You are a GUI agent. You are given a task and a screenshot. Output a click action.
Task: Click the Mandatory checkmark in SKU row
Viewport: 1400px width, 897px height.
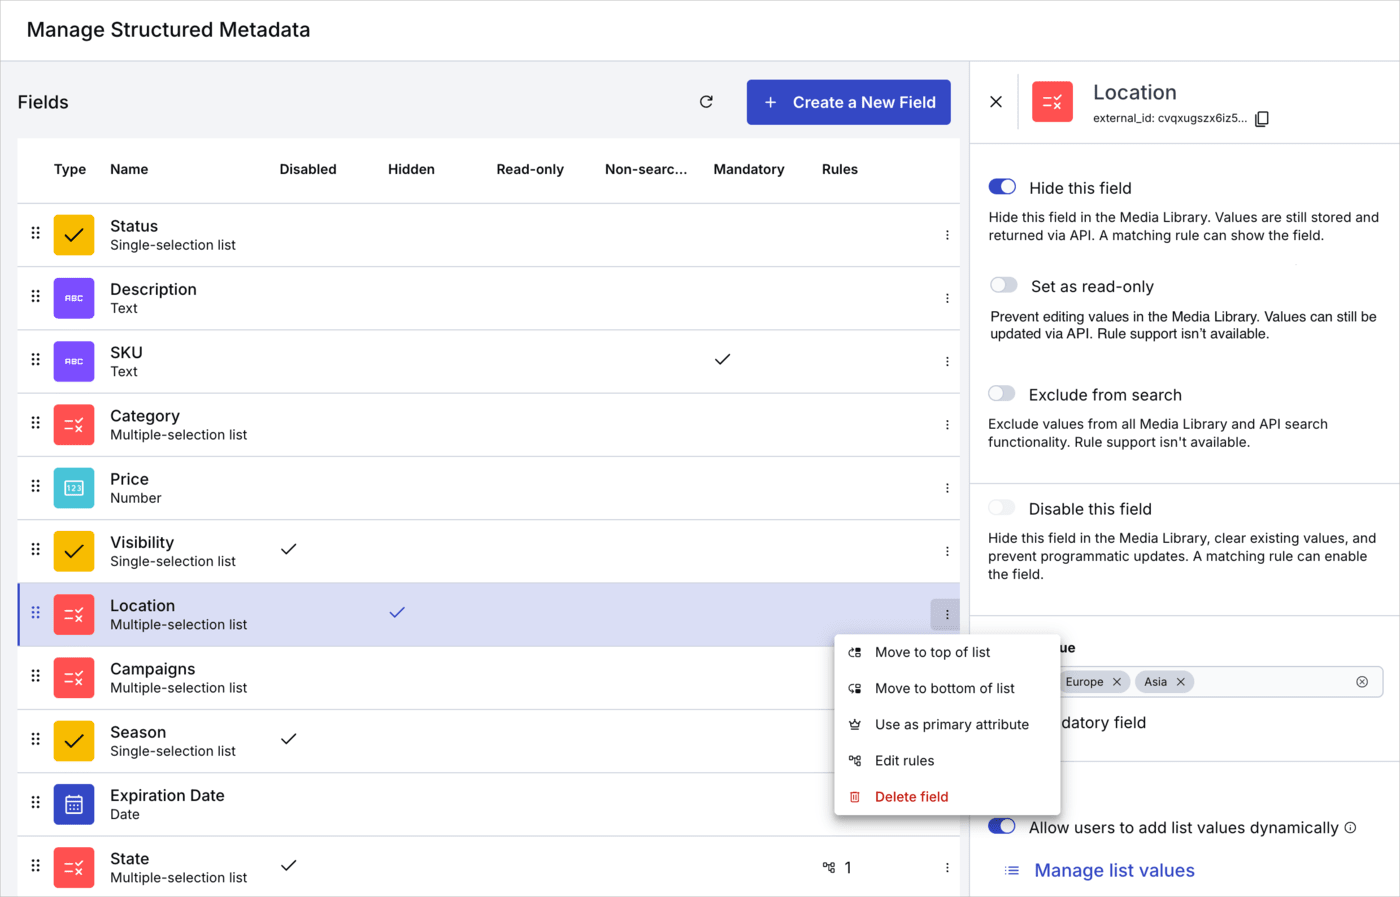coord(723,359)
